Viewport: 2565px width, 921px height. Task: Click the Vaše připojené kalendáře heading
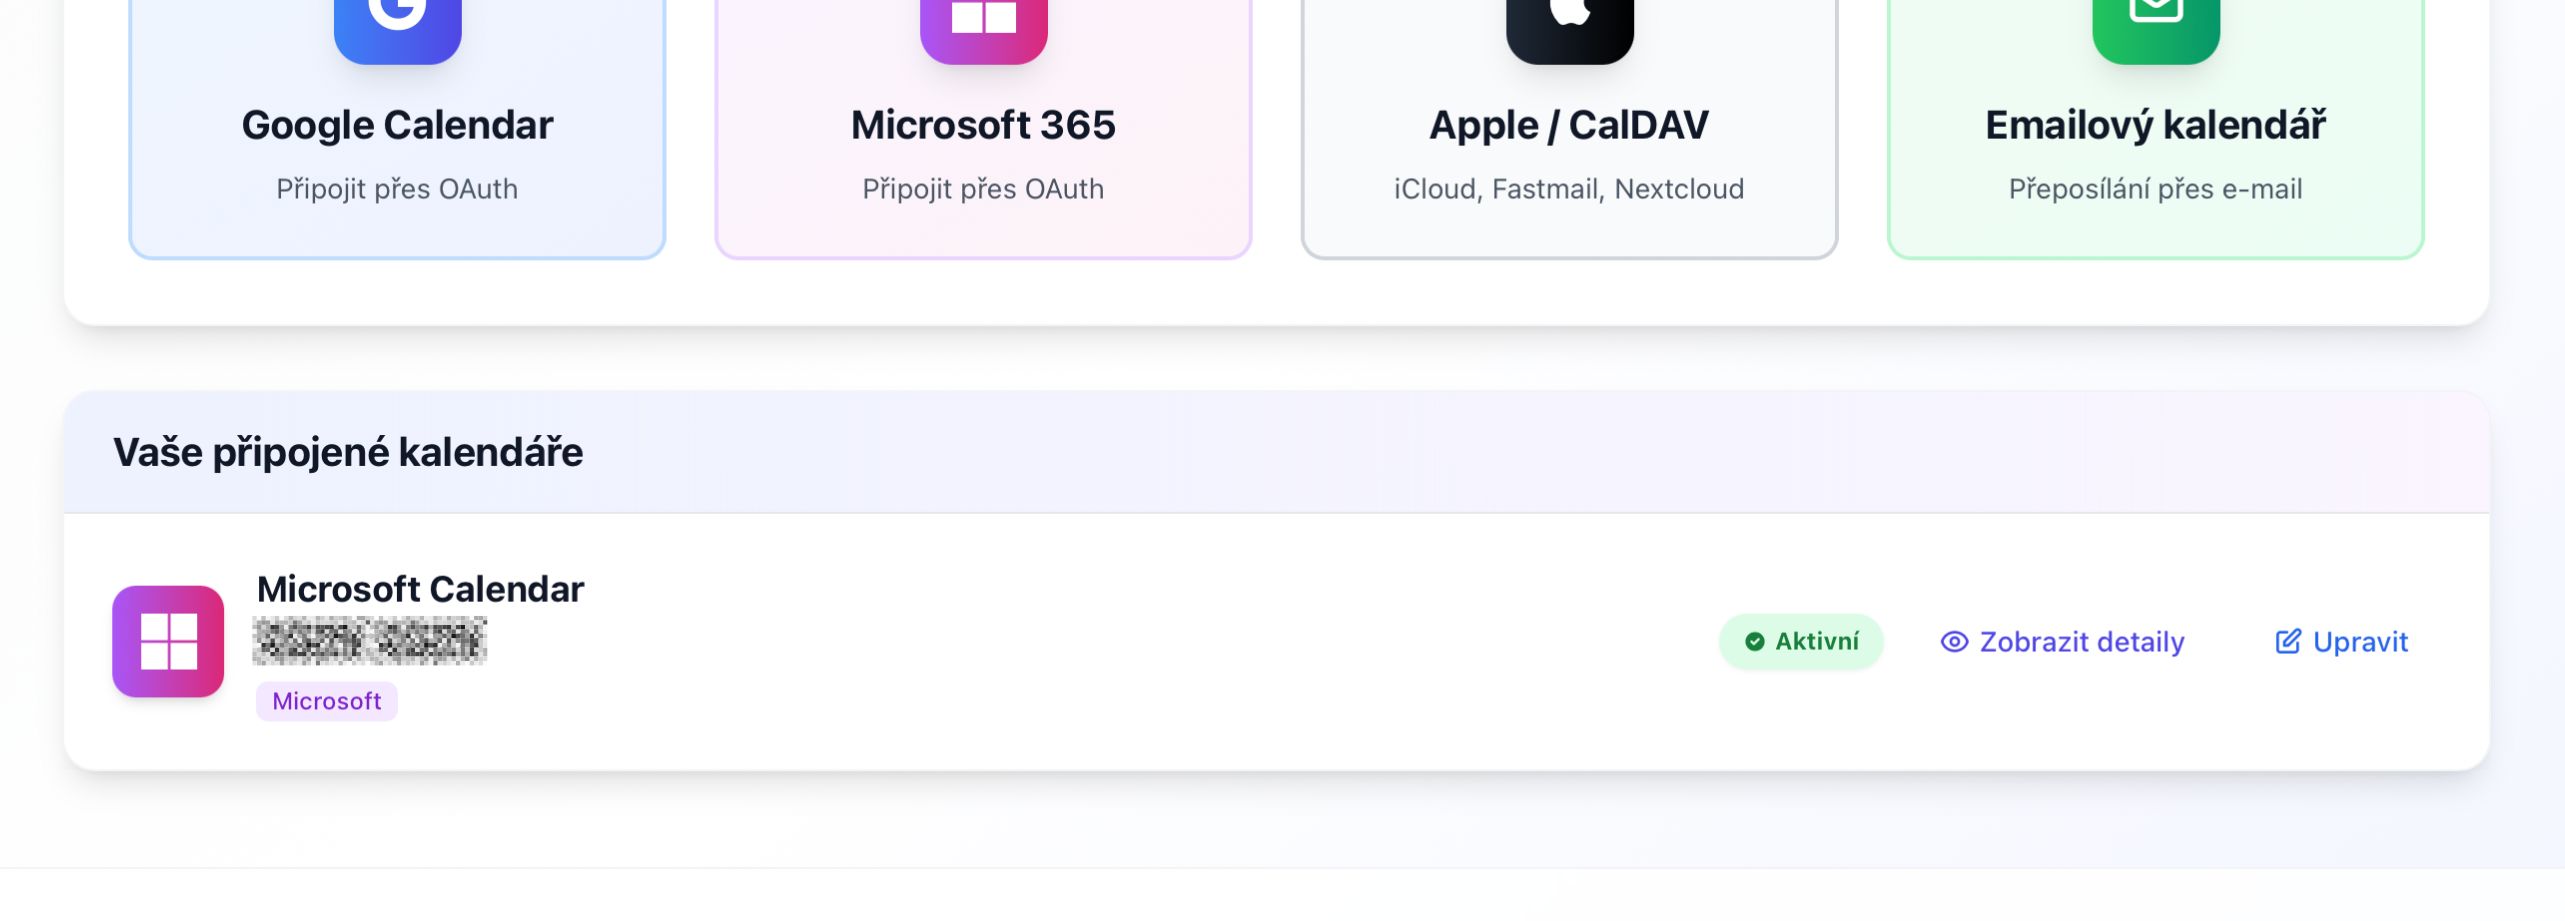[349, 453]
